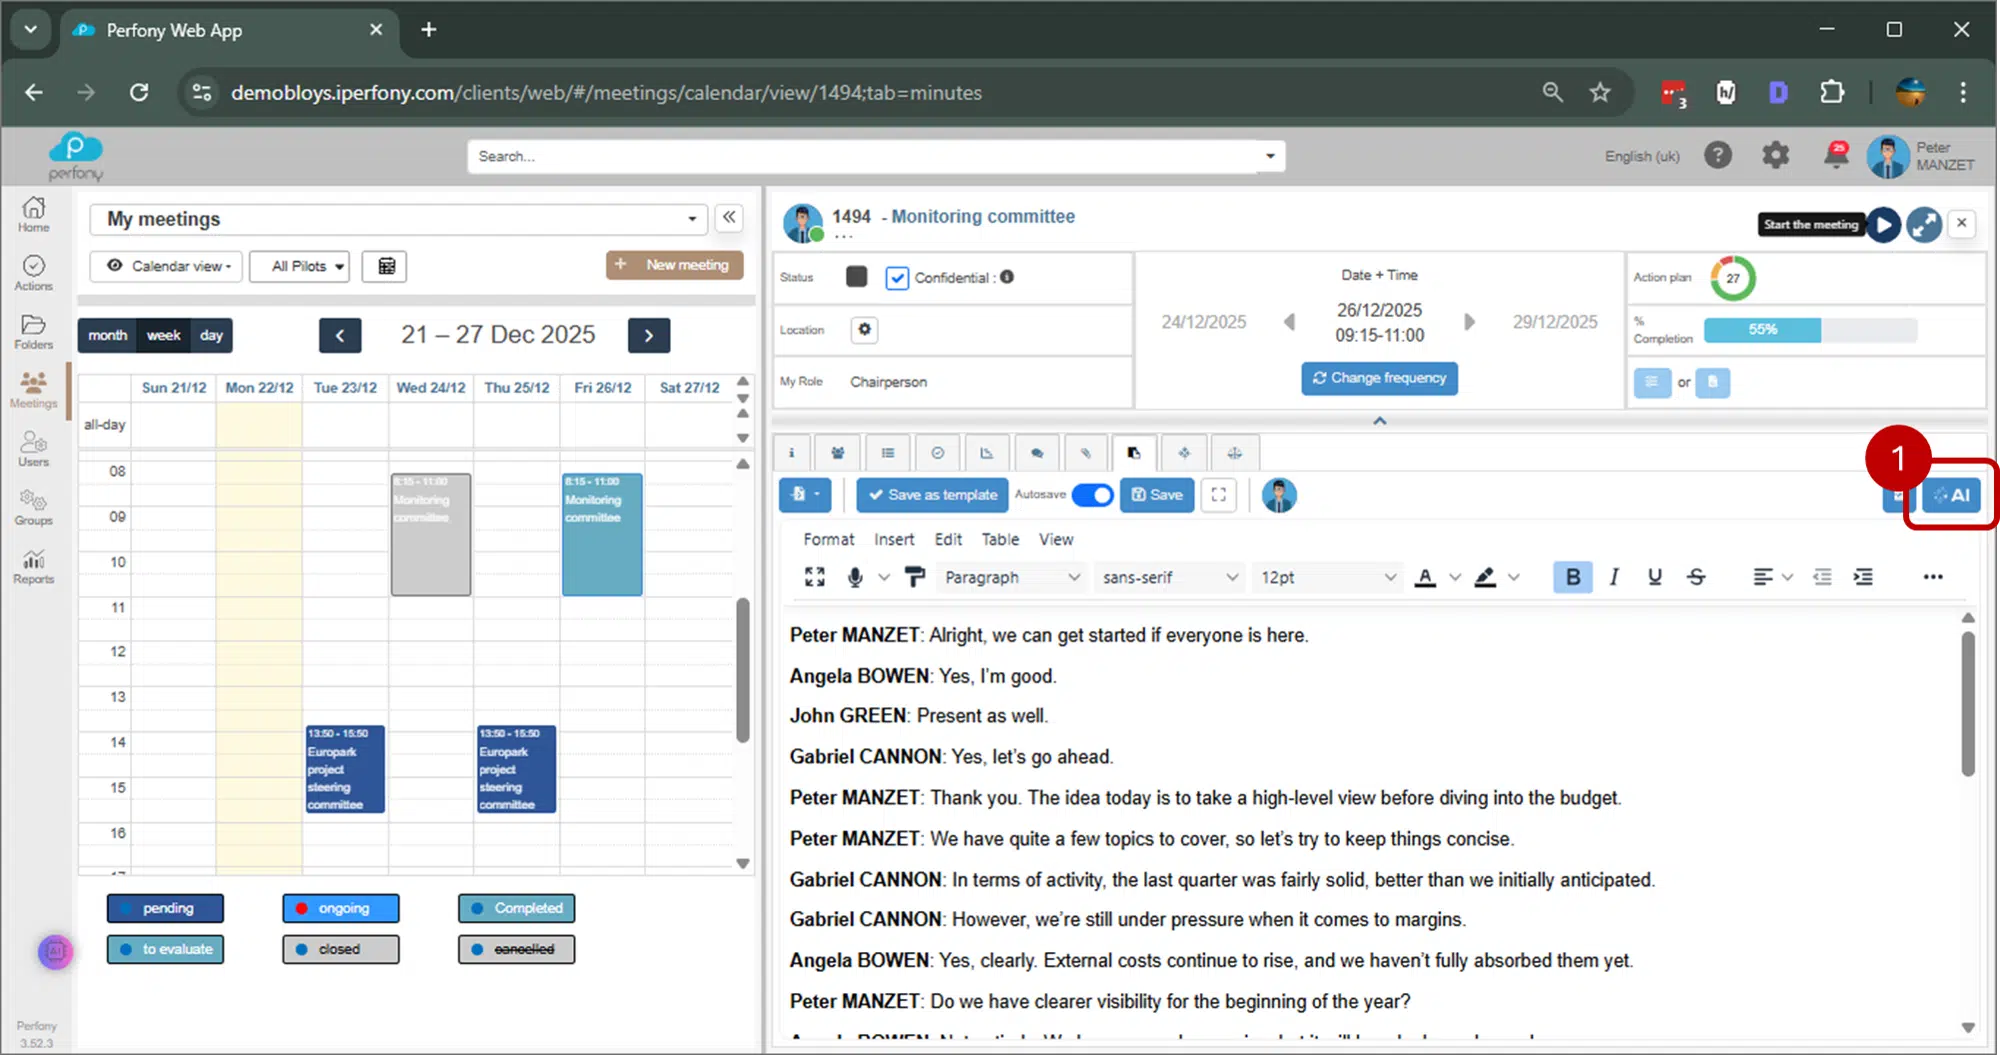The width and height of the screenshot is (2000, 1055).
Task: Toggle bold formatting
Action: (1572, 577)
